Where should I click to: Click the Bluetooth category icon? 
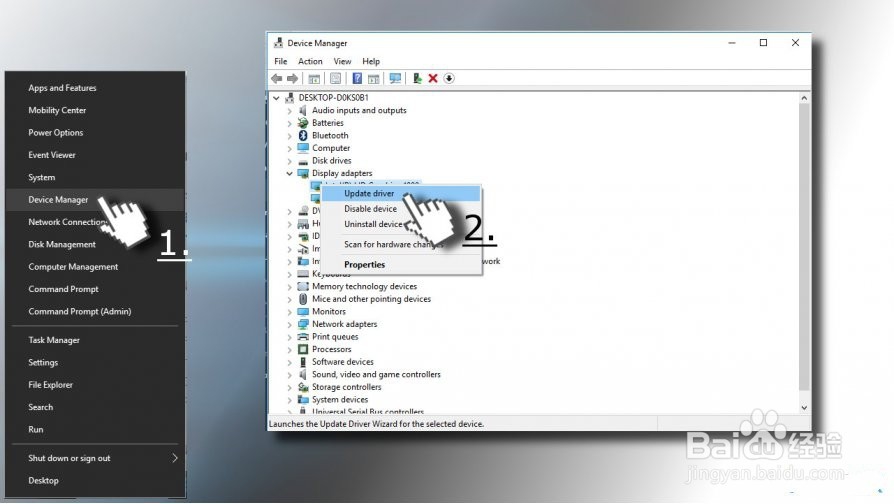303,136
